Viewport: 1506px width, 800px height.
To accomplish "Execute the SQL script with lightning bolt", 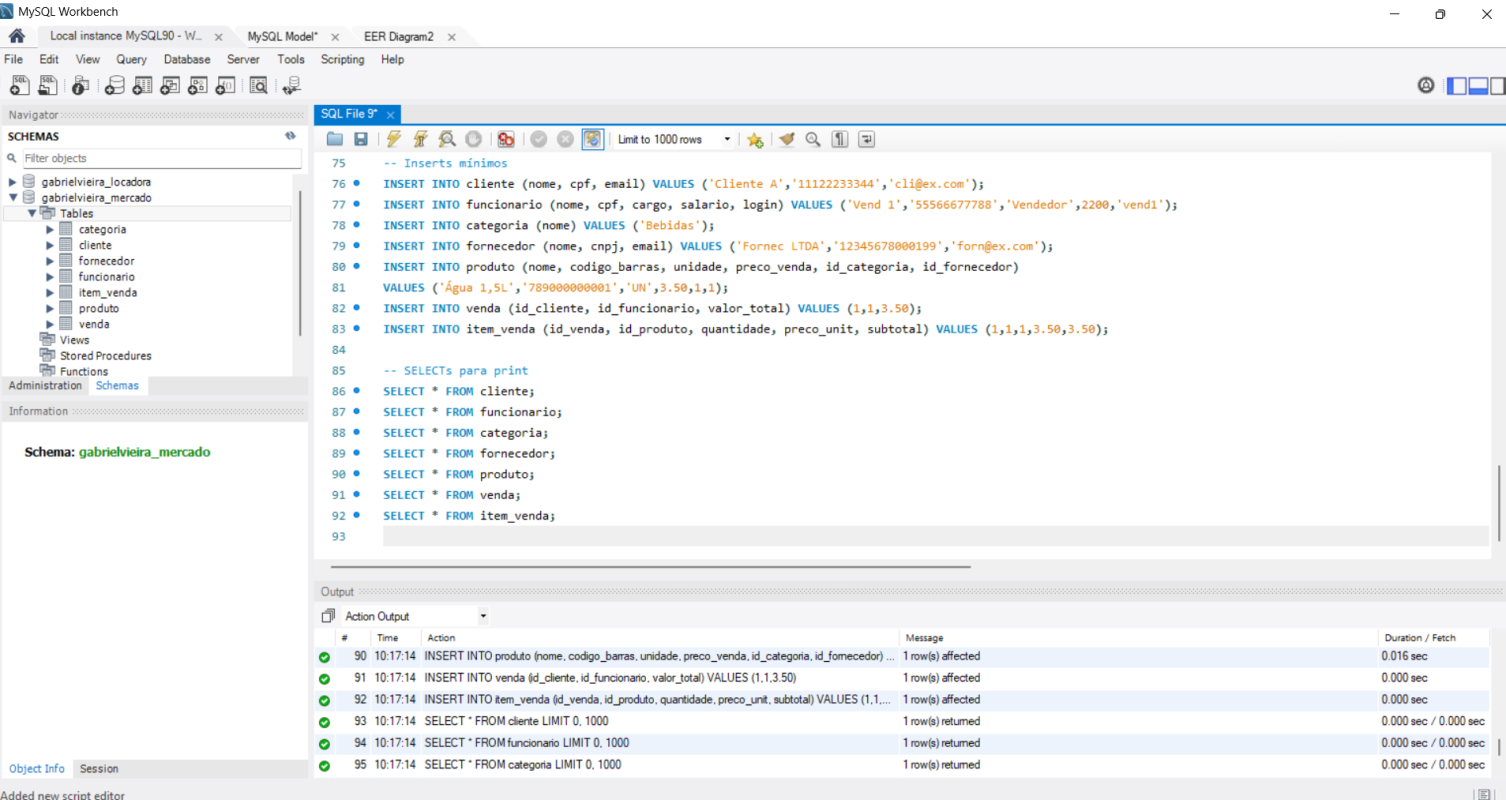I will [x=394, y=140].
